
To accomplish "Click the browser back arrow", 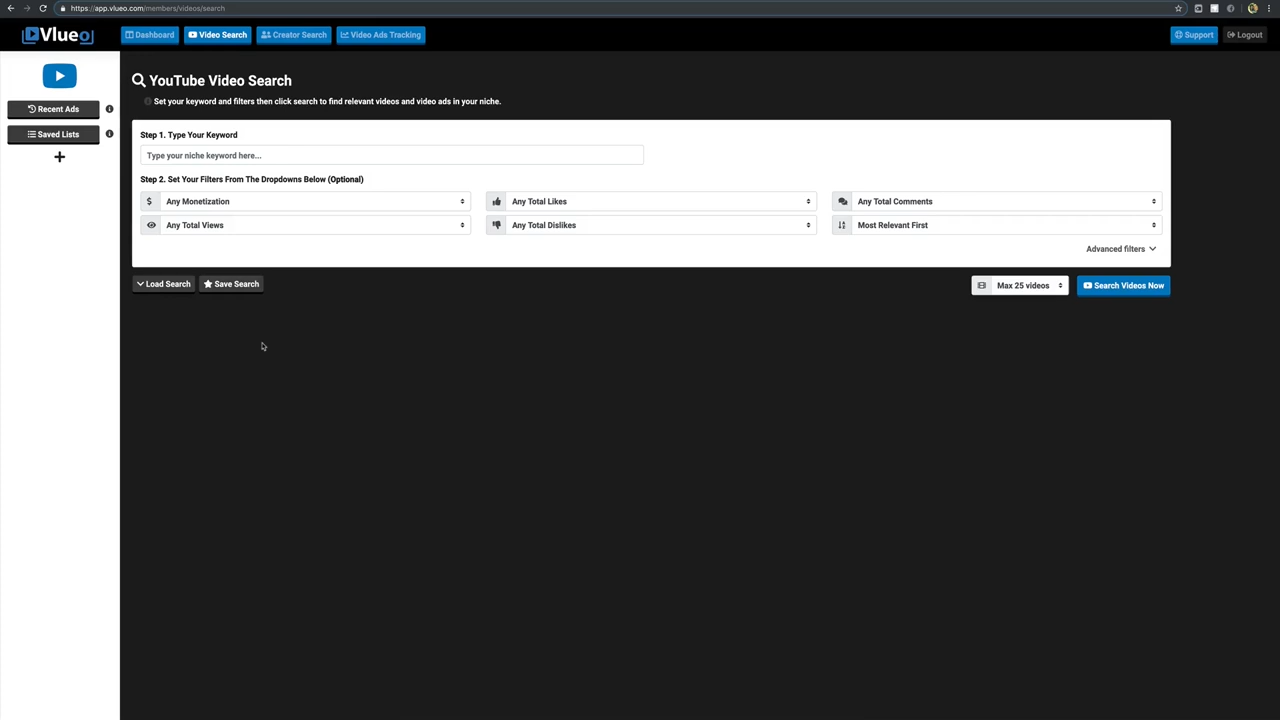I will click(x=10, y=8).
